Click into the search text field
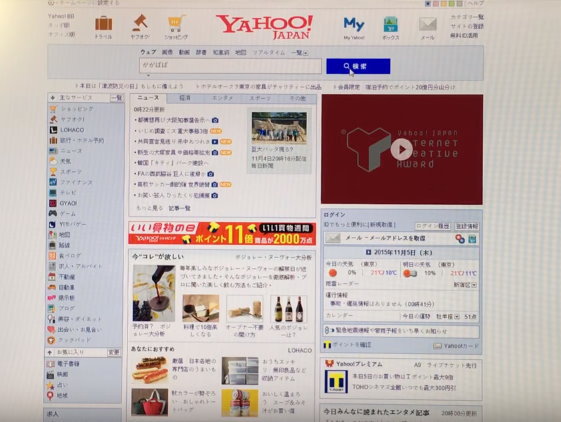Viewport: 561px width, 422px height. click(x=230, y=66)
